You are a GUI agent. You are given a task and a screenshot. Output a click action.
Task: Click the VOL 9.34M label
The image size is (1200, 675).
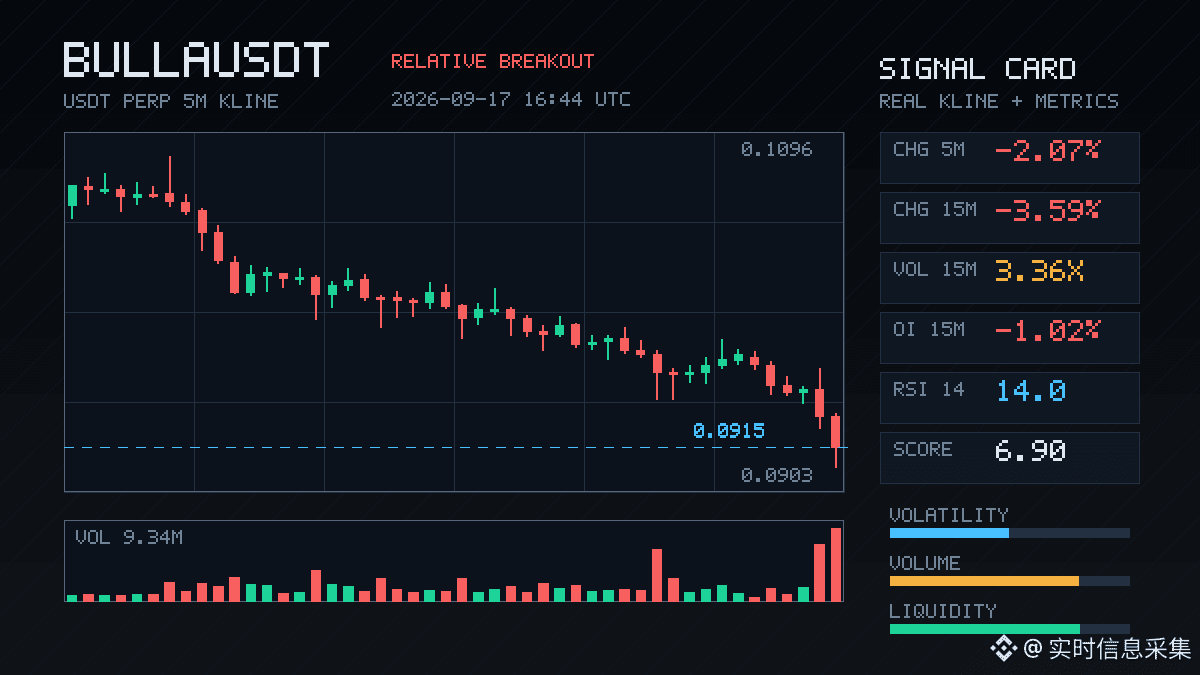coord(129,538)
